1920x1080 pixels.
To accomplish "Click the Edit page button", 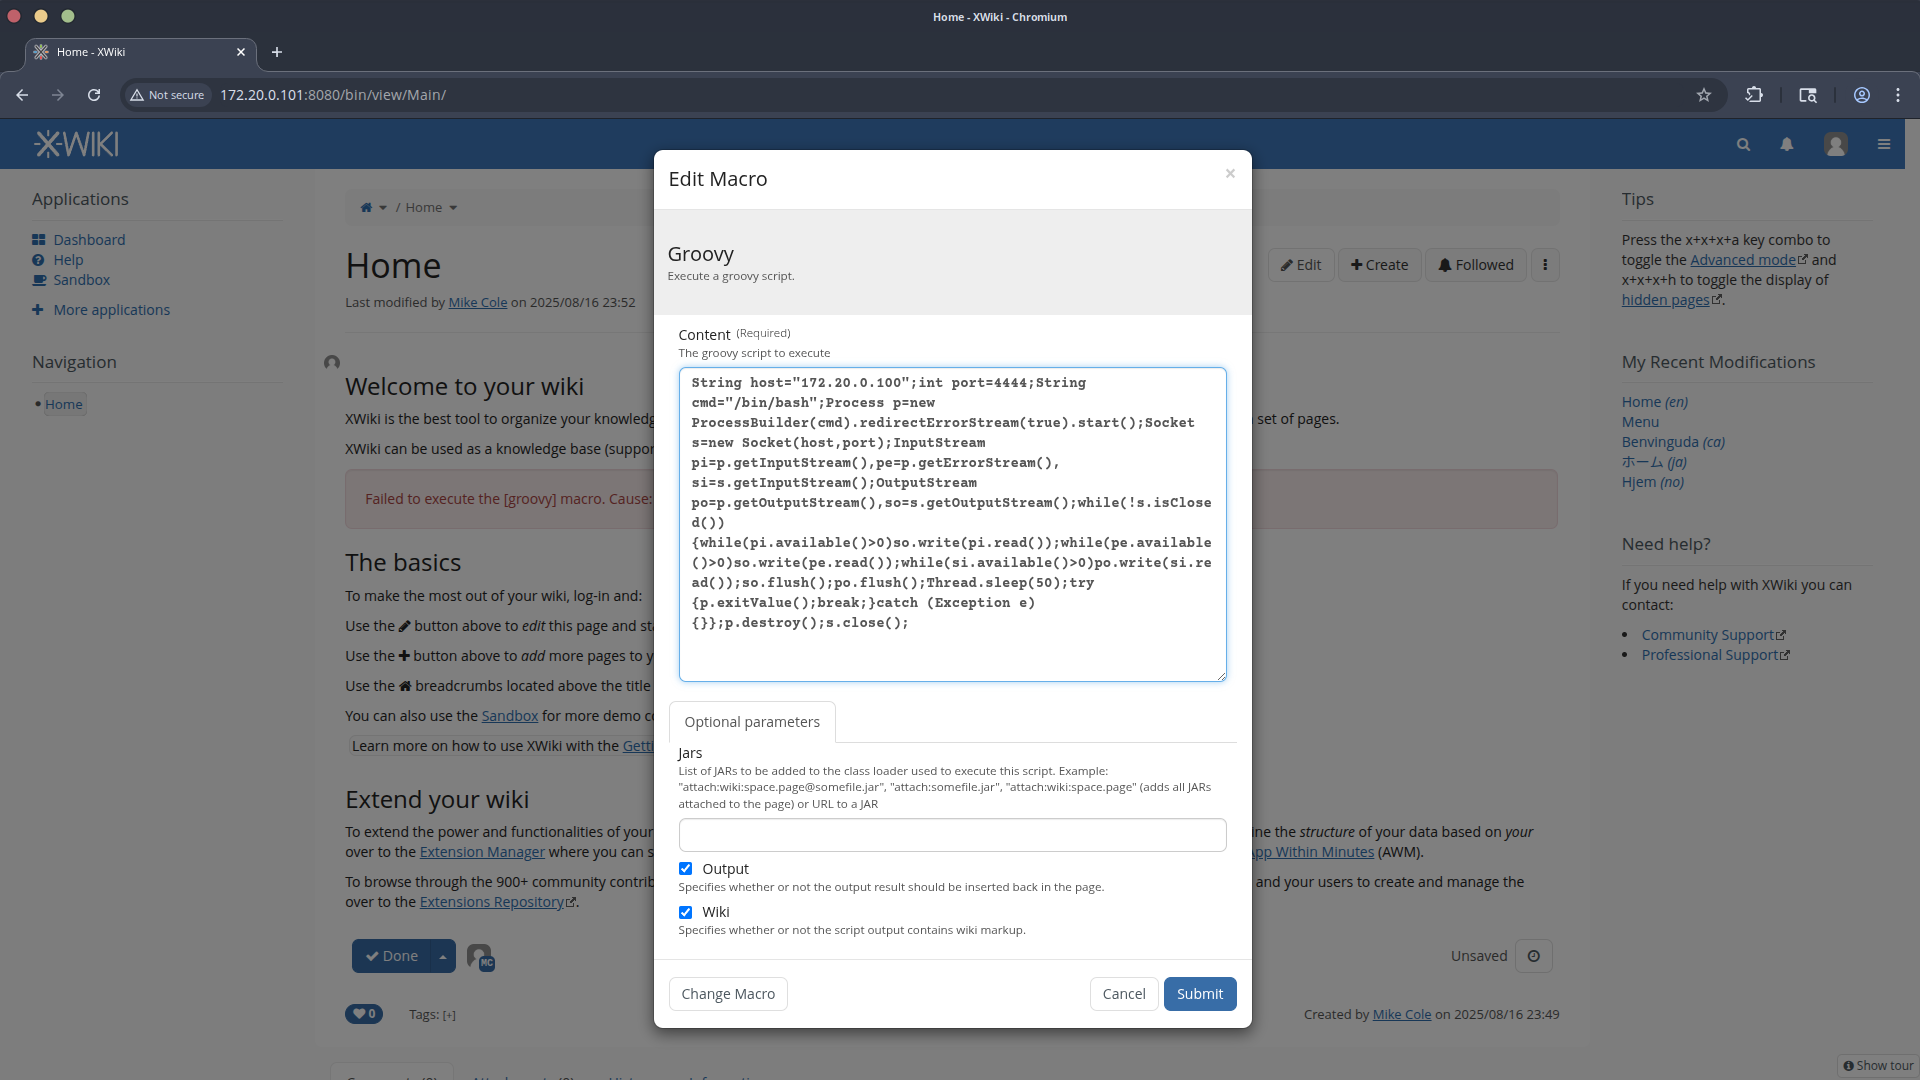I will pyautogui.click(x=1301, y=265).
